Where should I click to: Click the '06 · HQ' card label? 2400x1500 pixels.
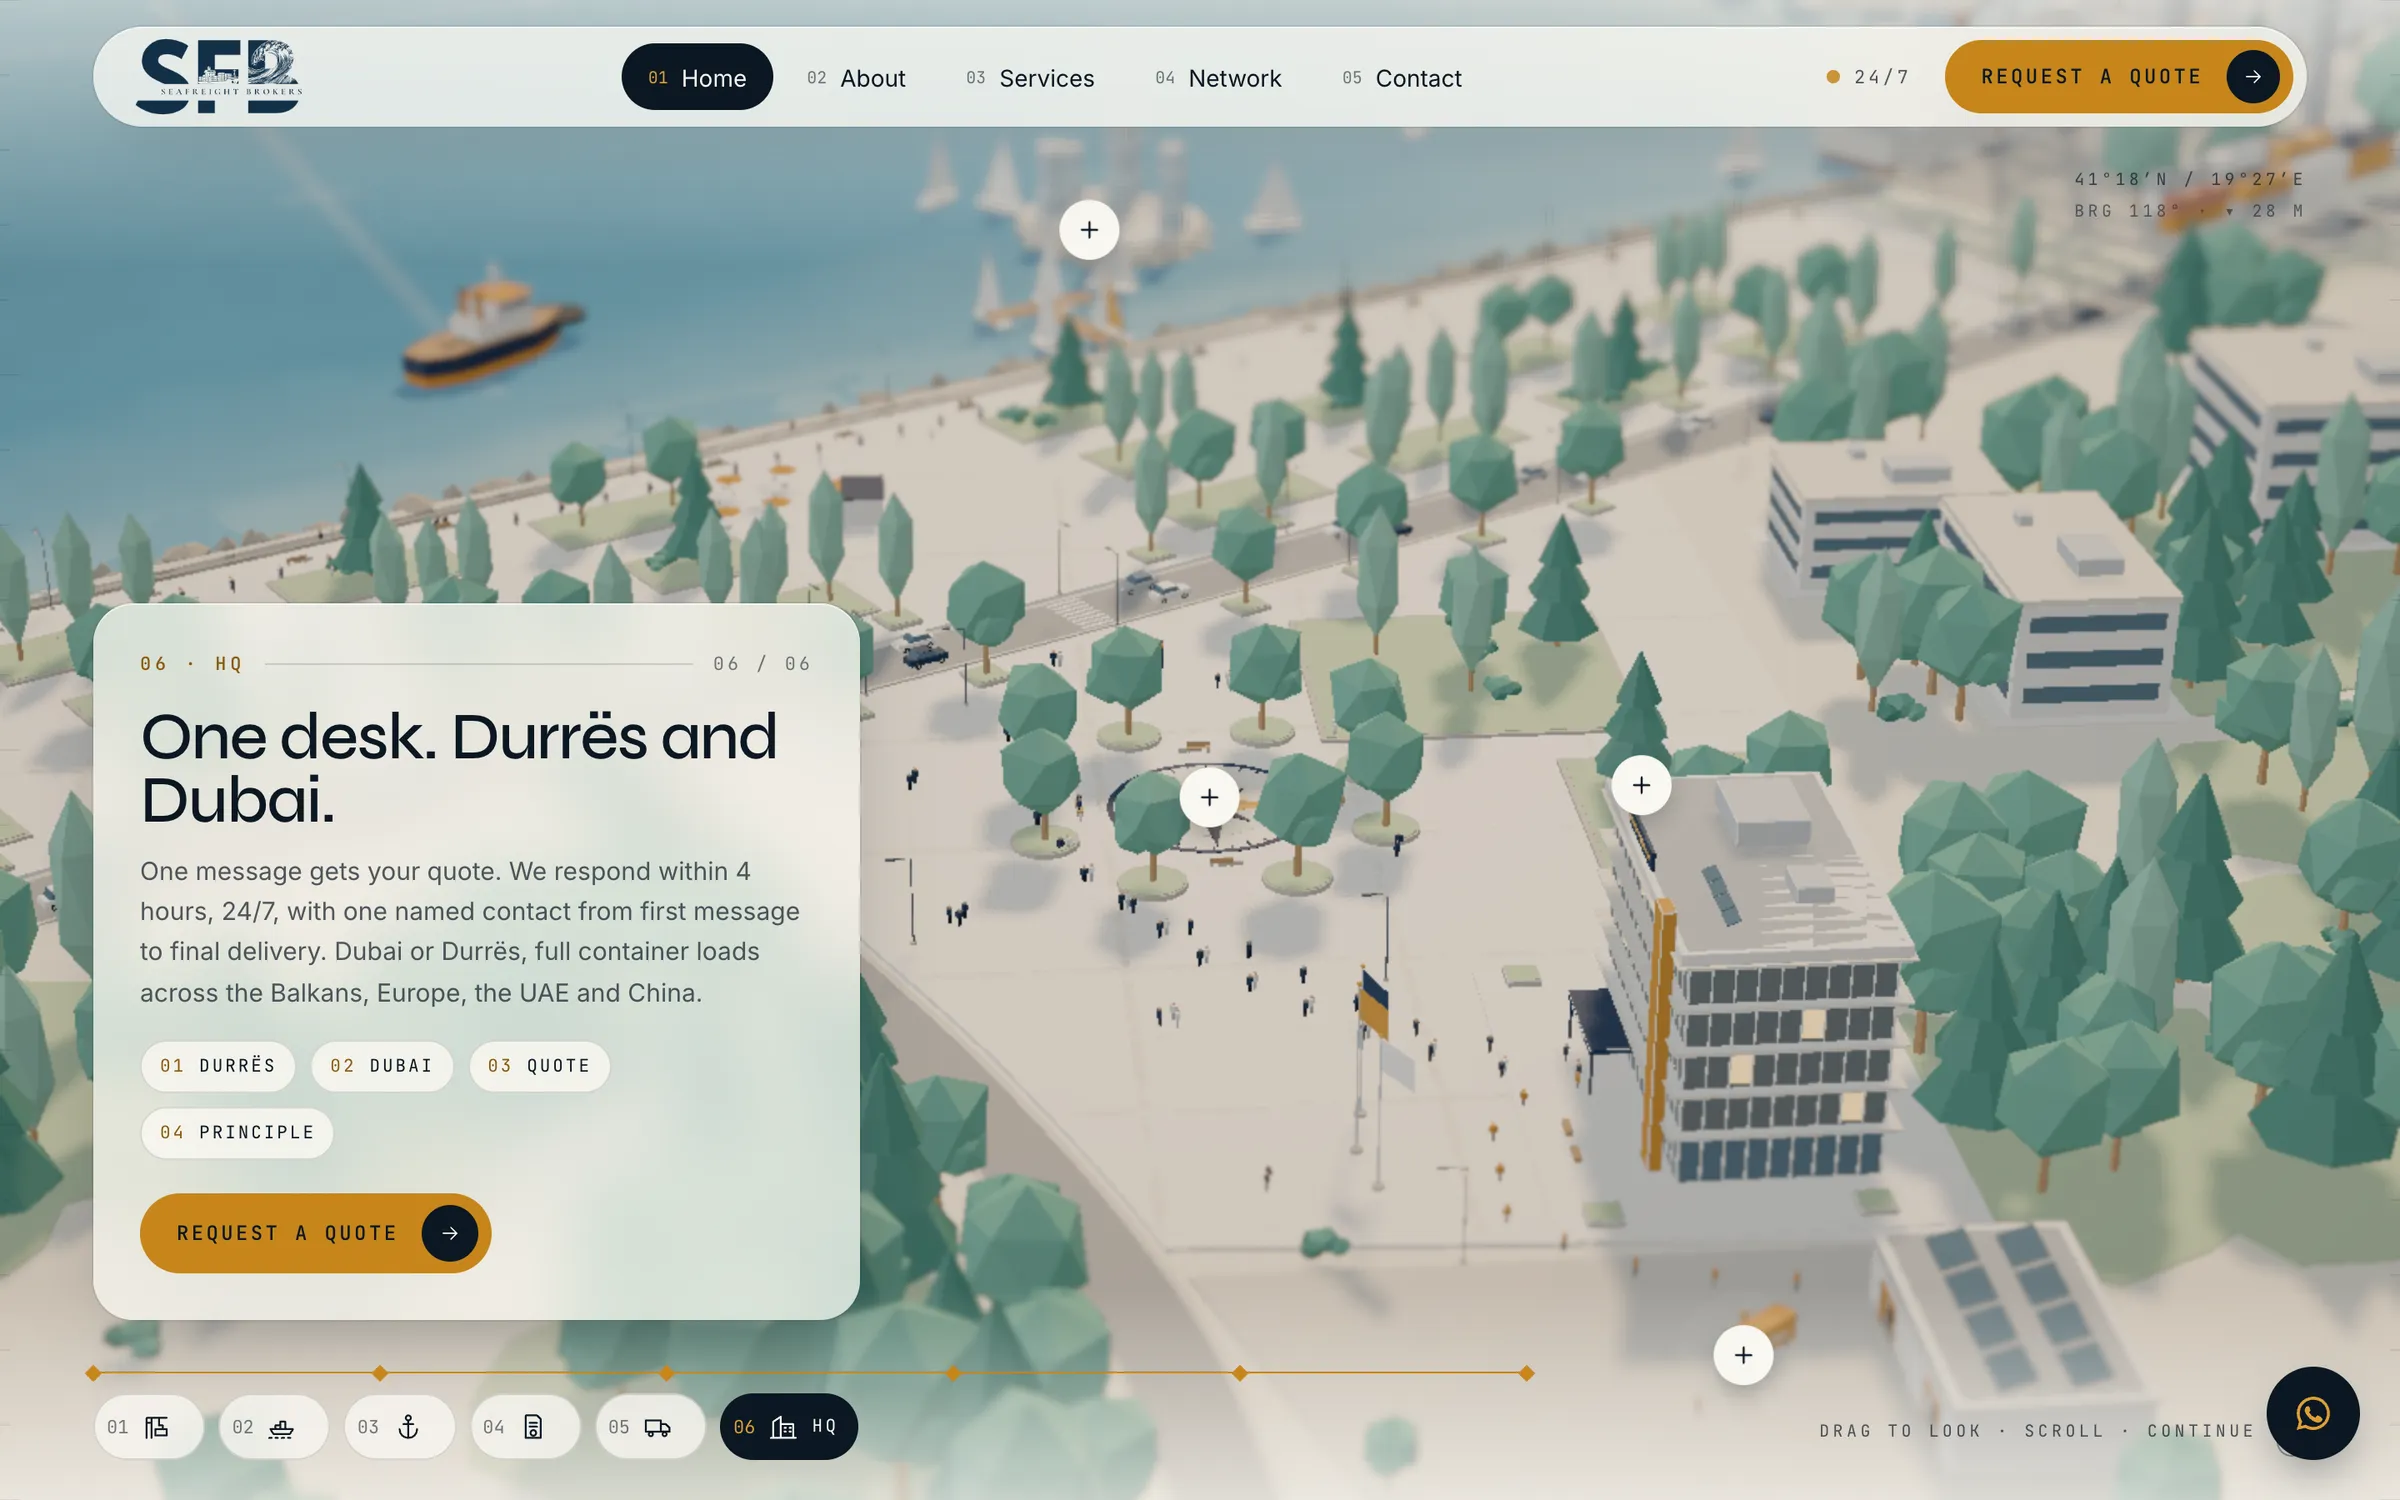[x=191, y=664]
